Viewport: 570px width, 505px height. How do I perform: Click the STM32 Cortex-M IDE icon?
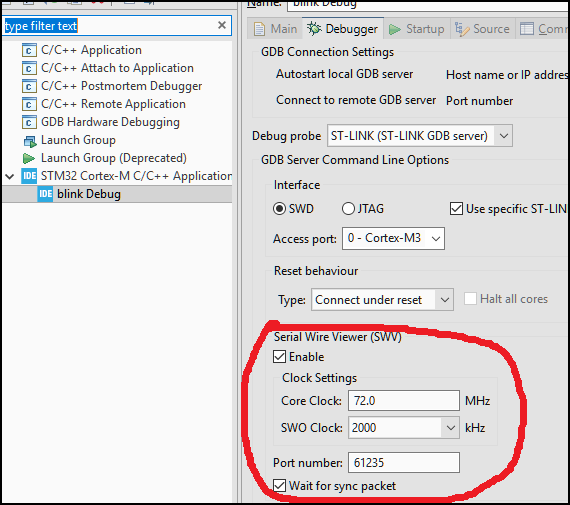[x=29, y=176]
